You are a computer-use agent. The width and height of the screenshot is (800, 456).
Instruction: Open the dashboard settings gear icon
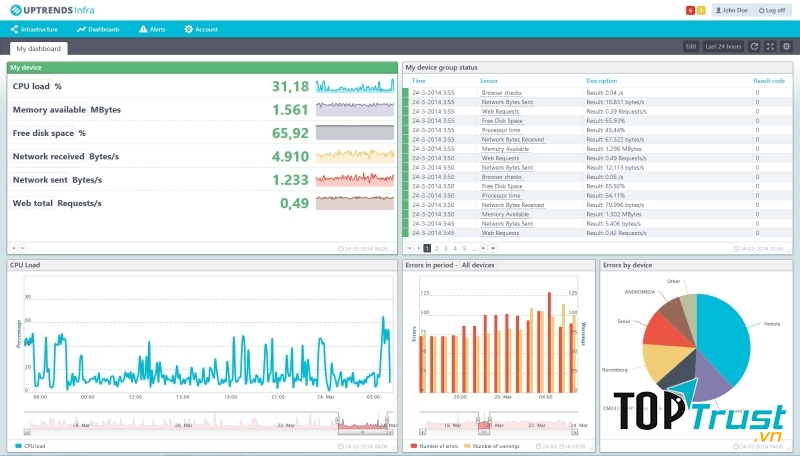[x=786, y=46]
